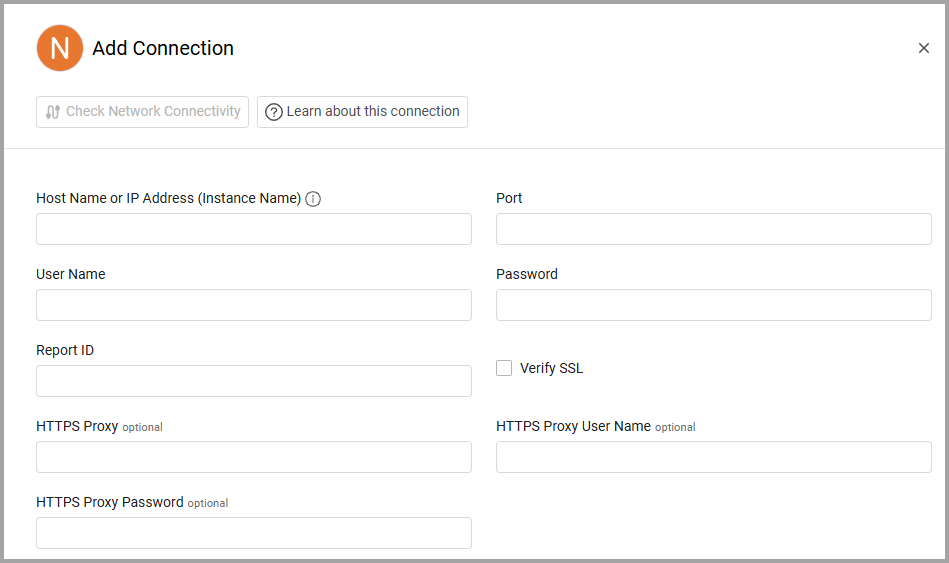
Task: Focus the HTTPS Proxy User Name field
Action: (x=714, y=457)
